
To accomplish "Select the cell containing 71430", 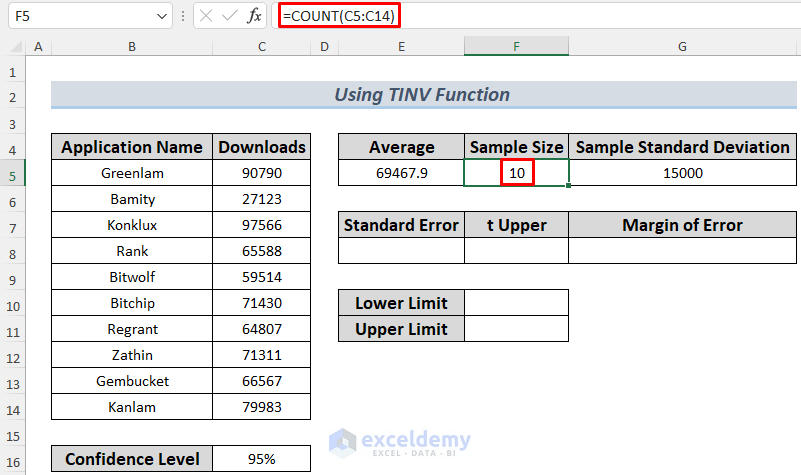I will coord(262,303).
